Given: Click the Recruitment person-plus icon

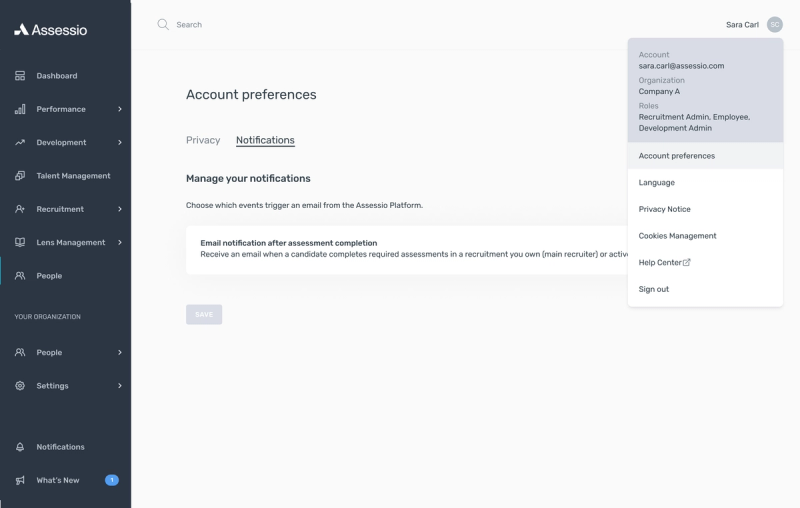Looking at the screenshot, I should pyautogui.click(x=20, y=209).
